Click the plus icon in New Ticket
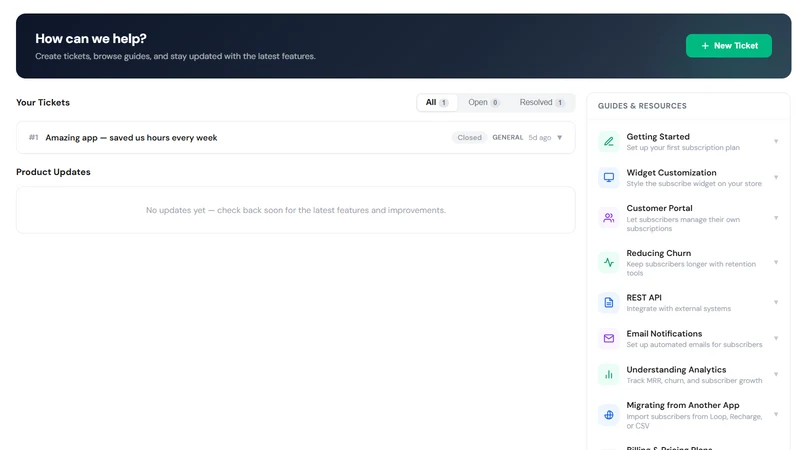800x450 pixels. point(705,46)
